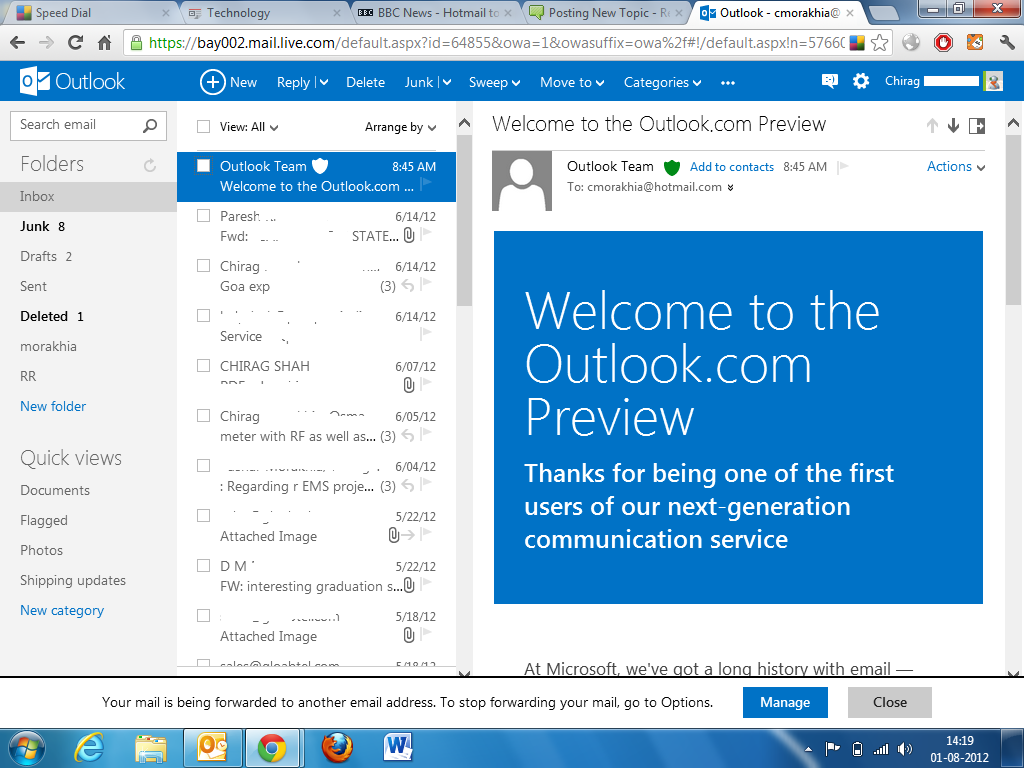The width and height of the screenshot is (1024, 768).
Task: Check the Regarding EMS project email checkbox
Action: point(204,466)
